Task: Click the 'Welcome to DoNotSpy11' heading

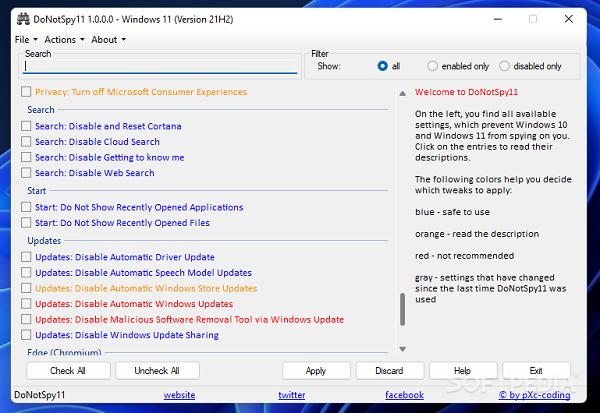Action: 466,92
